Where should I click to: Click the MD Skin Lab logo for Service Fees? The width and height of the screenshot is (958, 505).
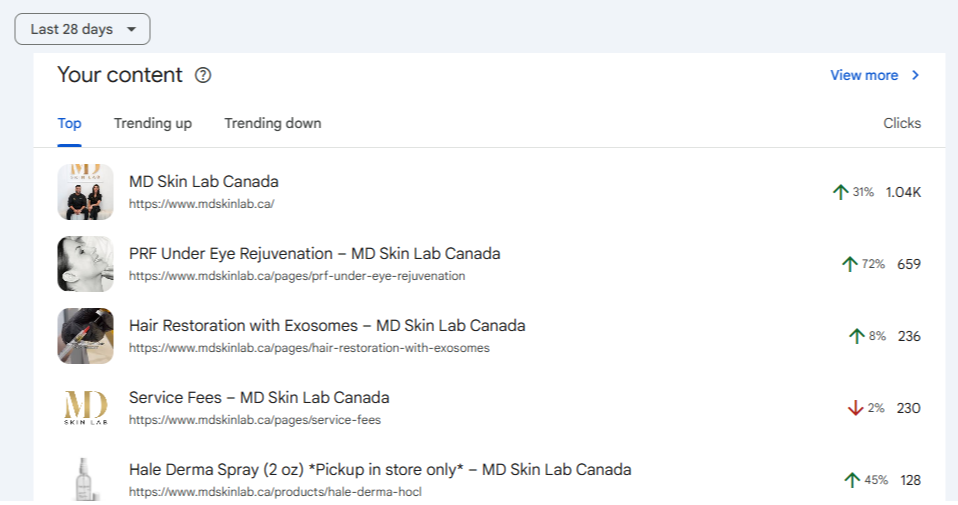(85, 408)
